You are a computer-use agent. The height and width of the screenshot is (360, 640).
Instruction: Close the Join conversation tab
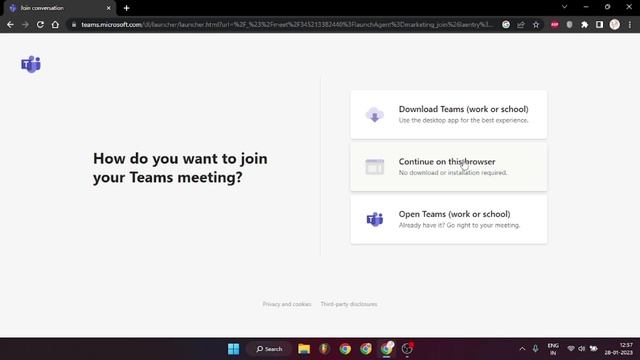(x=109, y=8)
